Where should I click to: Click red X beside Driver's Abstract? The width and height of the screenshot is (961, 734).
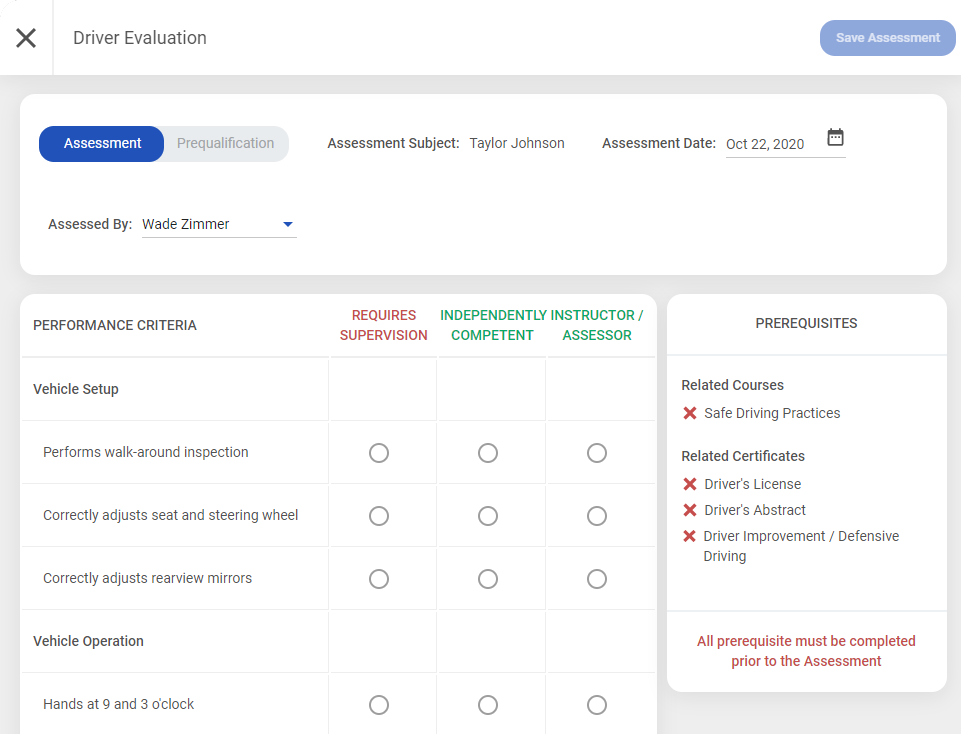point(689,510)
